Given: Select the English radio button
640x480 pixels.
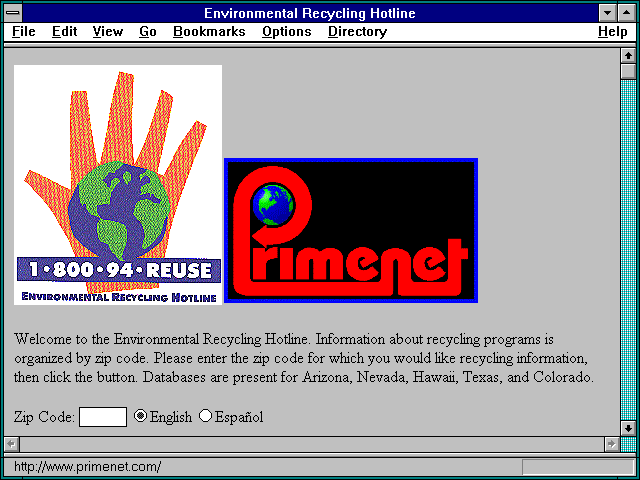Looking at the screenshot, I should 140,416.
